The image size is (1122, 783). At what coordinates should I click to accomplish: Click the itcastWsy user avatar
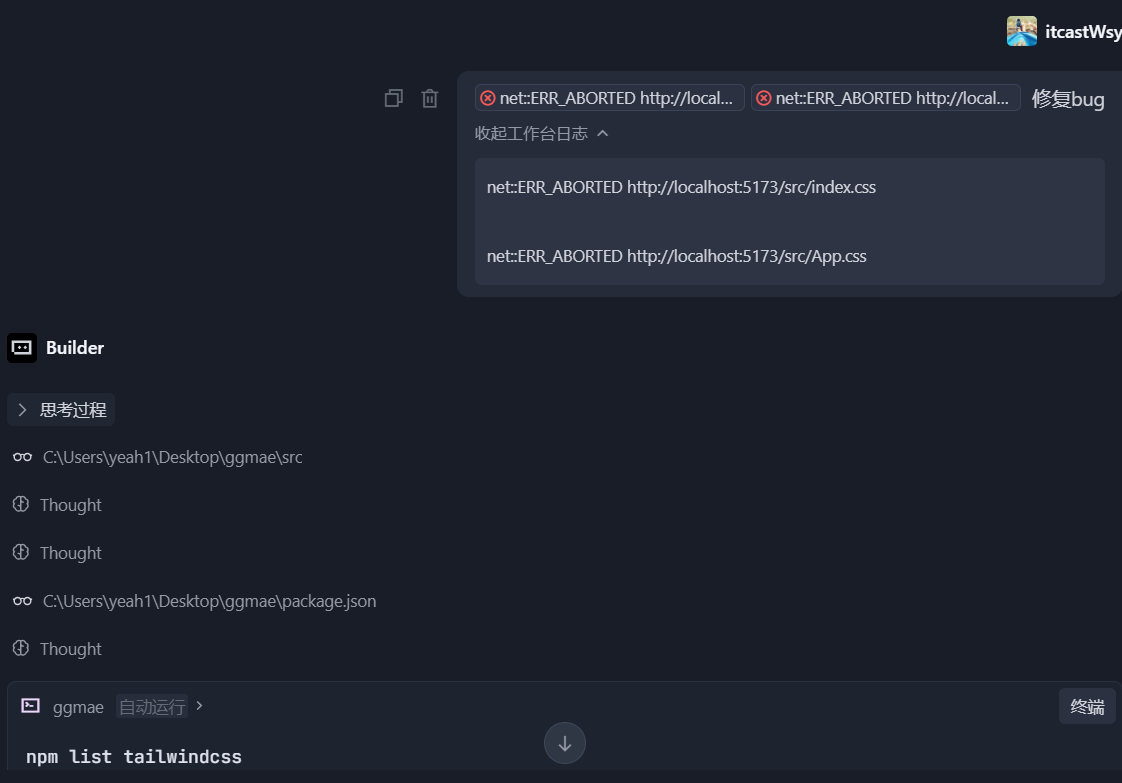(1021, 31)
